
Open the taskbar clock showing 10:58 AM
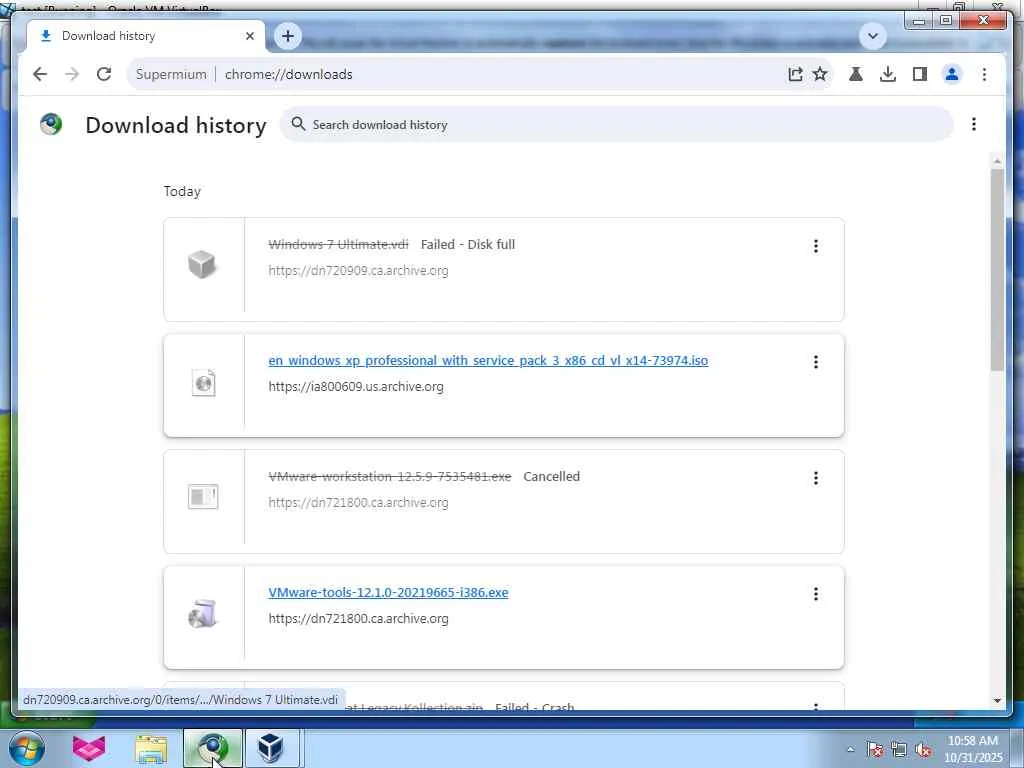click(973, 749)
